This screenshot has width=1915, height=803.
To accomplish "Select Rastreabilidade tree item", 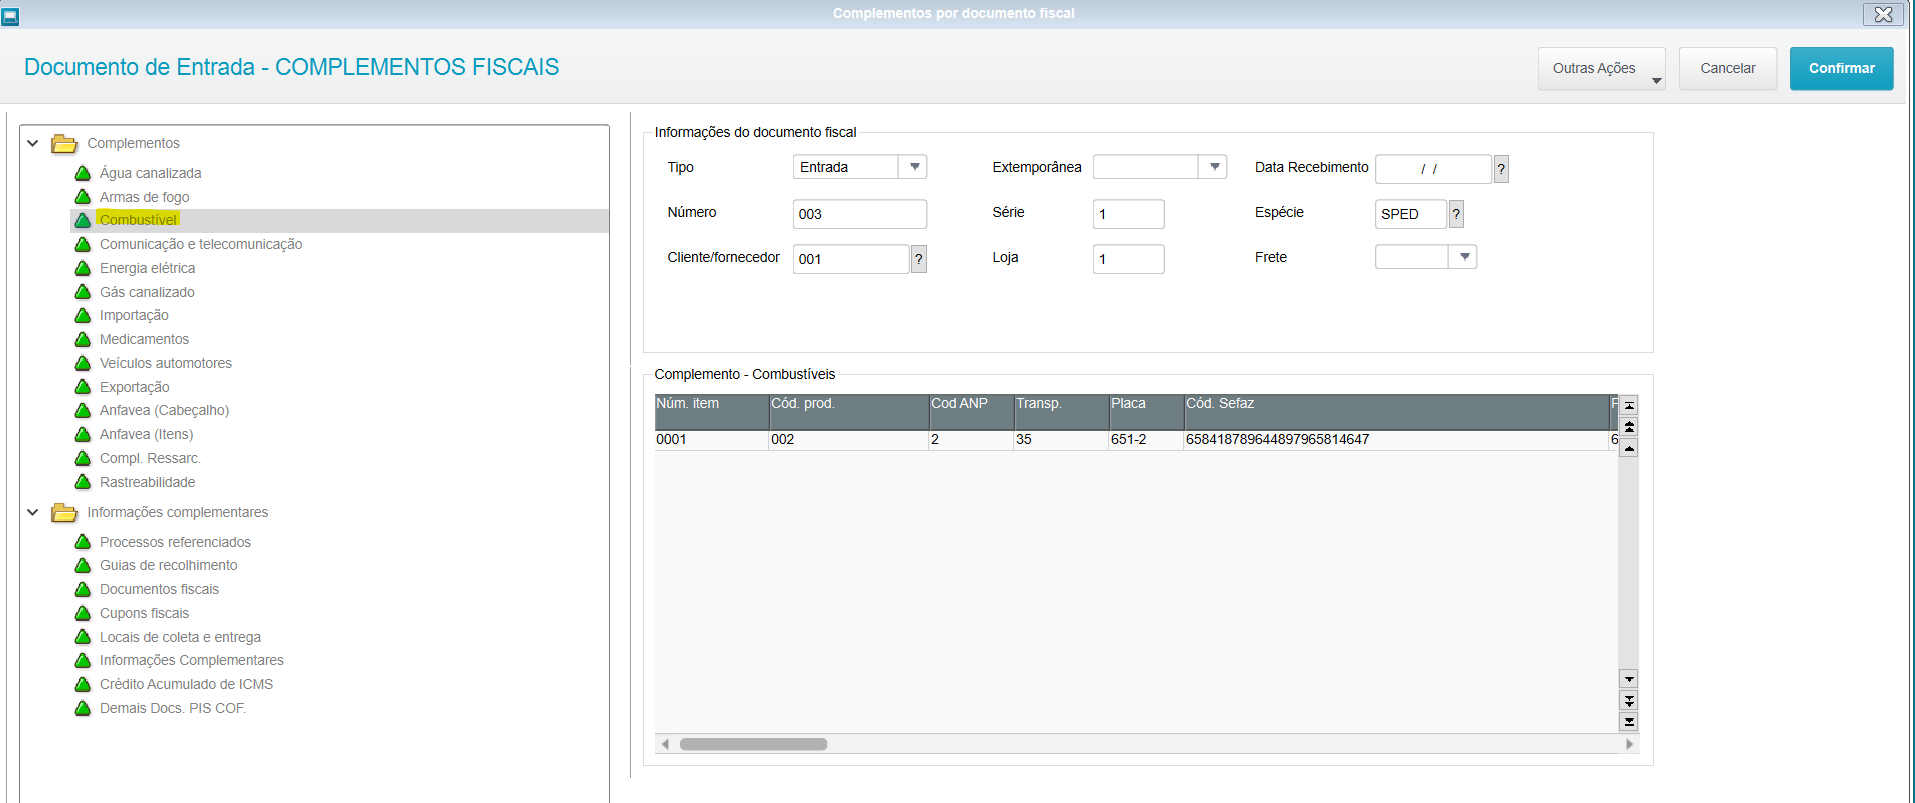I will pyautogui.click(x=147, y=482).
